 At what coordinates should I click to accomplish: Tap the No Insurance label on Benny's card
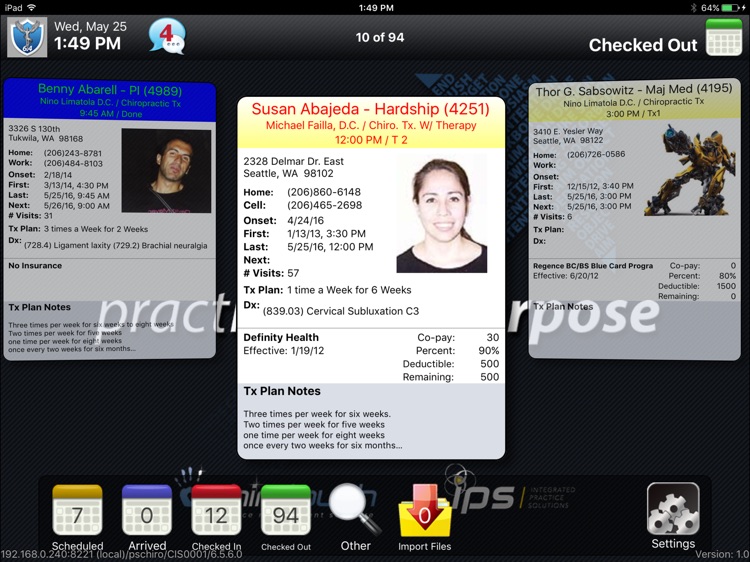(x=35, y=265)
